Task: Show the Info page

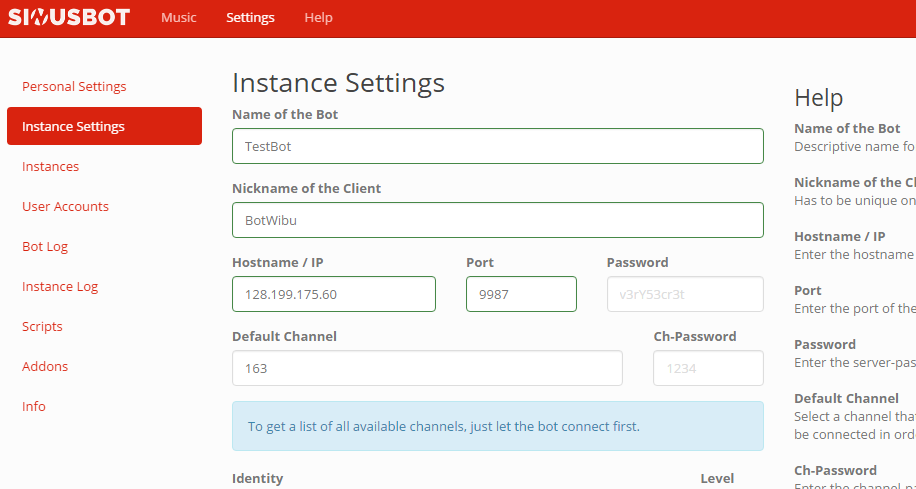Action: click(x=34, y=407)
